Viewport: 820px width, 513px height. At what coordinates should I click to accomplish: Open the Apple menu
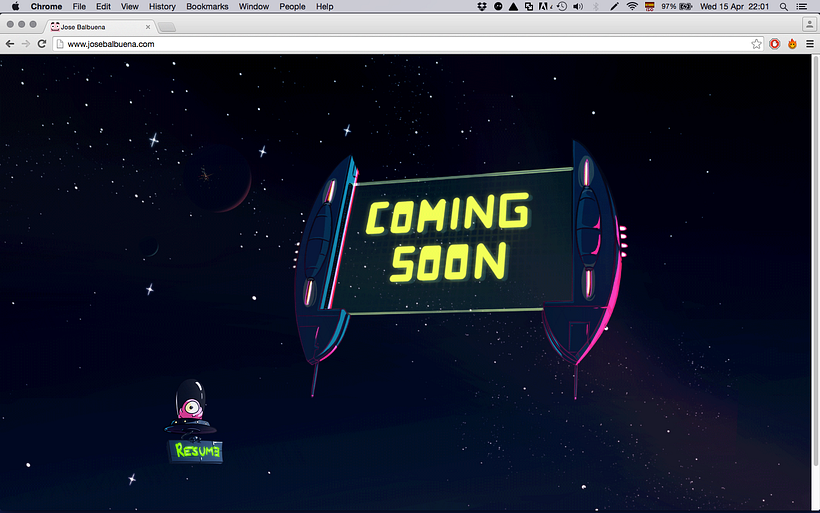point(15,6)
